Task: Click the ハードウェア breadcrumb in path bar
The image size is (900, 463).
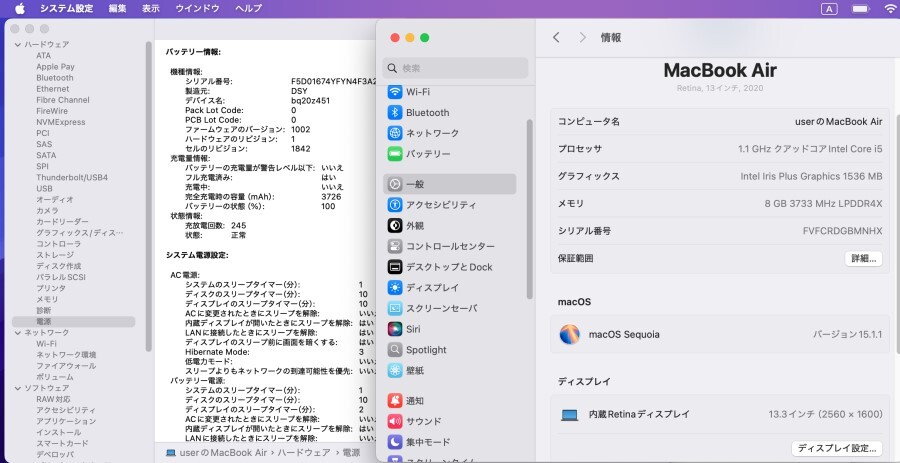Action: click(304, 453)
